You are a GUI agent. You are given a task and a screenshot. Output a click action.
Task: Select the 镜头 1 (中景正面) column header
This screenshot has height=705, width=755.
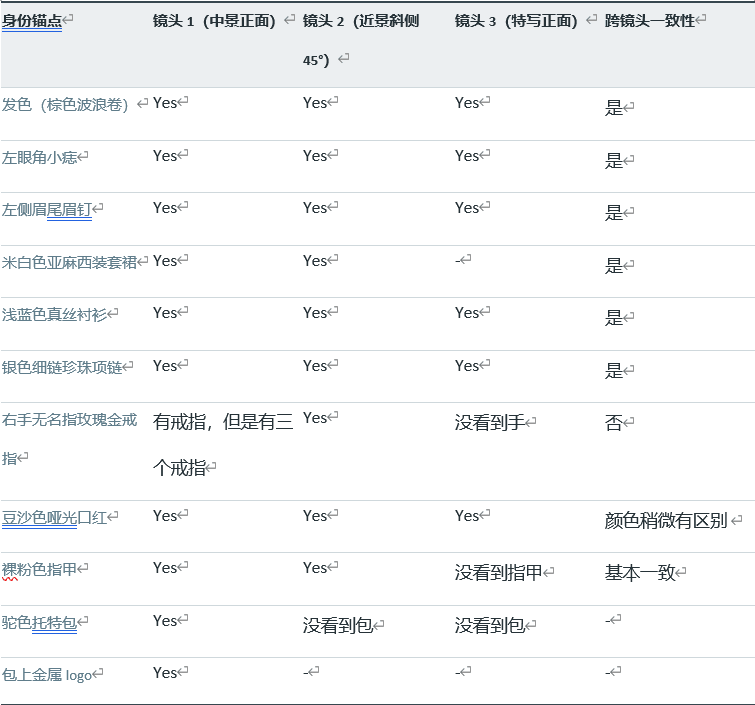(x=214, y=21)
